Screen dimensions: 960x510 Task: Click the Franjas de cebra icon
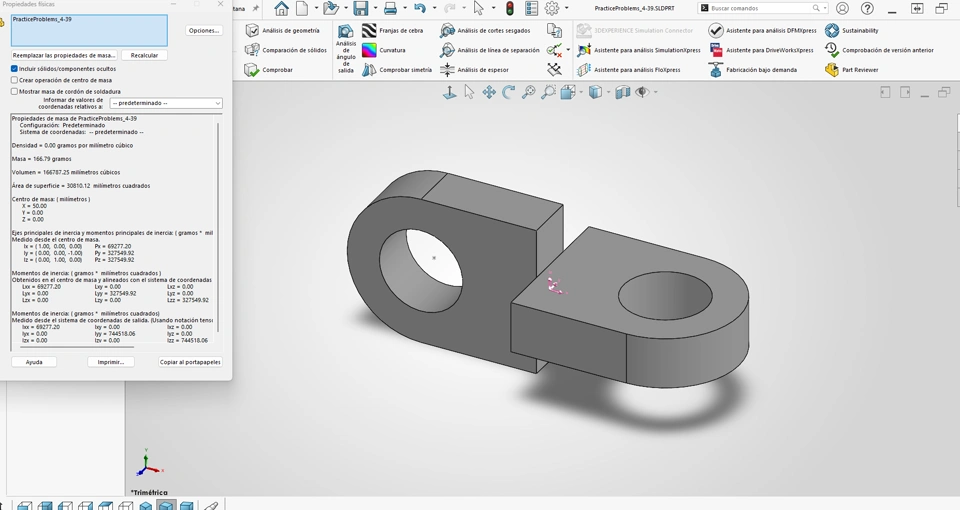[370, 31]
